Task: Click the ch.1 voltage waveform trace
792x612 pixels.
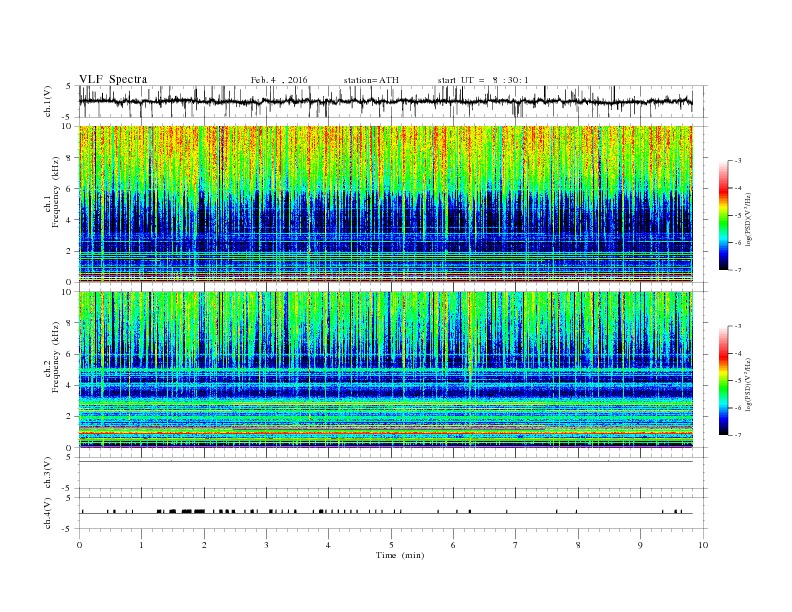Action: 386,101
